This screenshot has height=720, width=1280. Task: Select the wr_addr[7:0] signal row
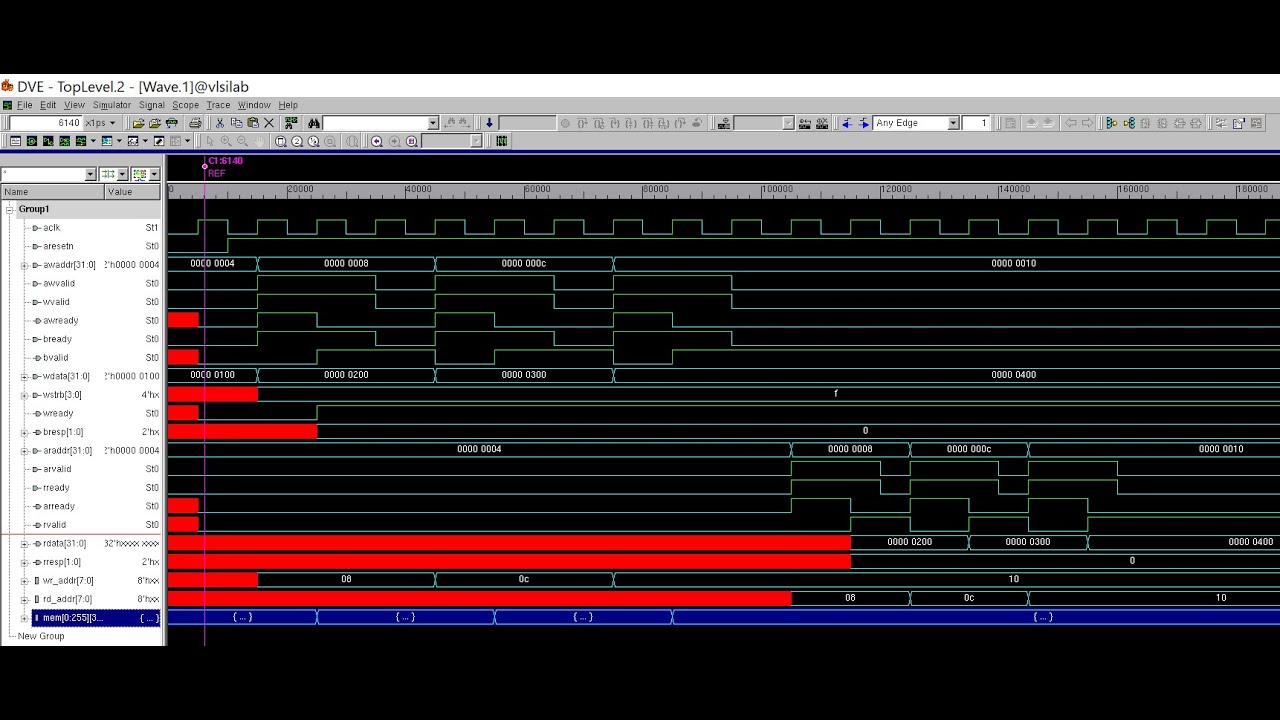81,580
